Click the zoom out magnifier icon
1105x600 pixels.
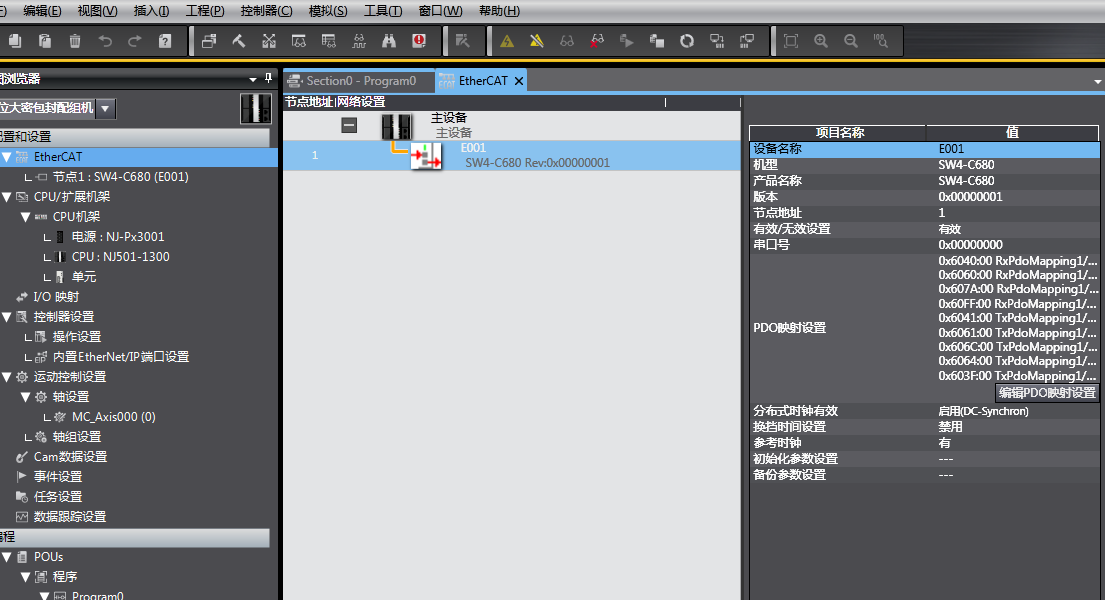pyautogui.click(x=851, y=41)
